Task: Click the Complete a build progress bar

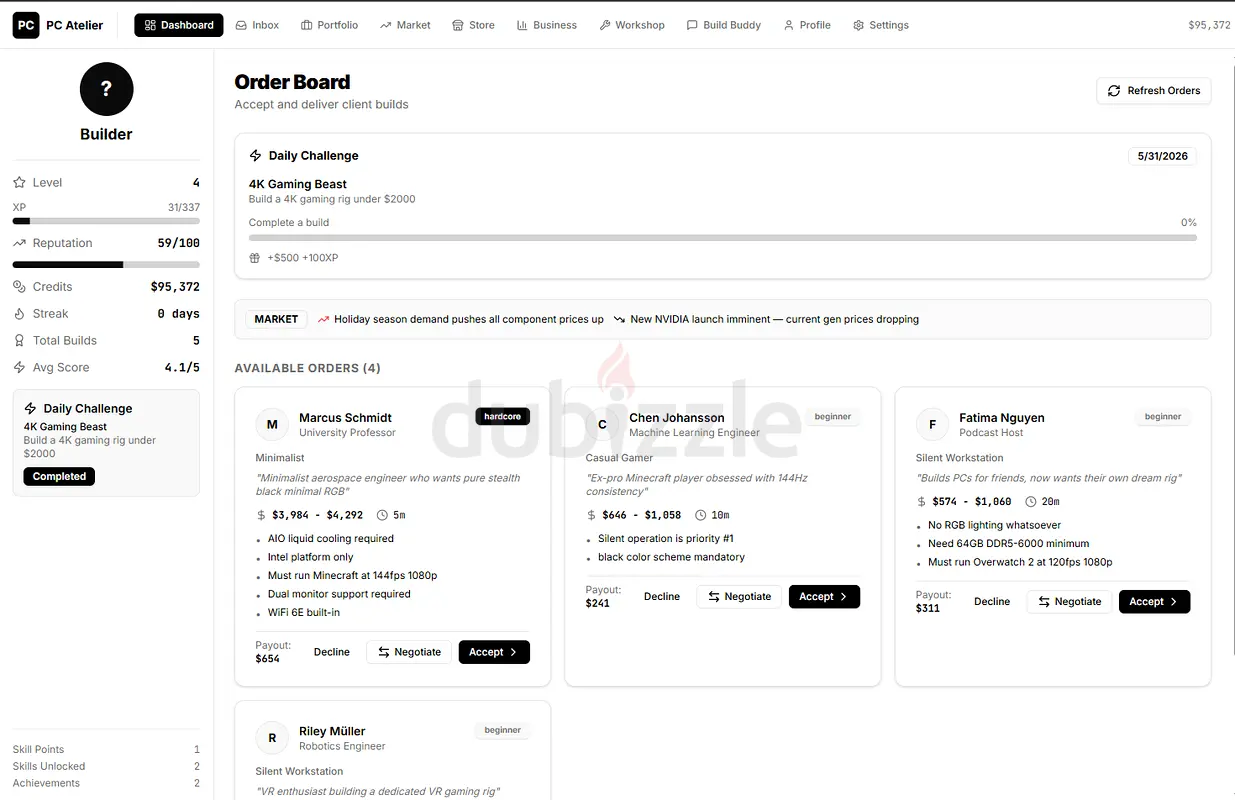Action: (723, 238)
